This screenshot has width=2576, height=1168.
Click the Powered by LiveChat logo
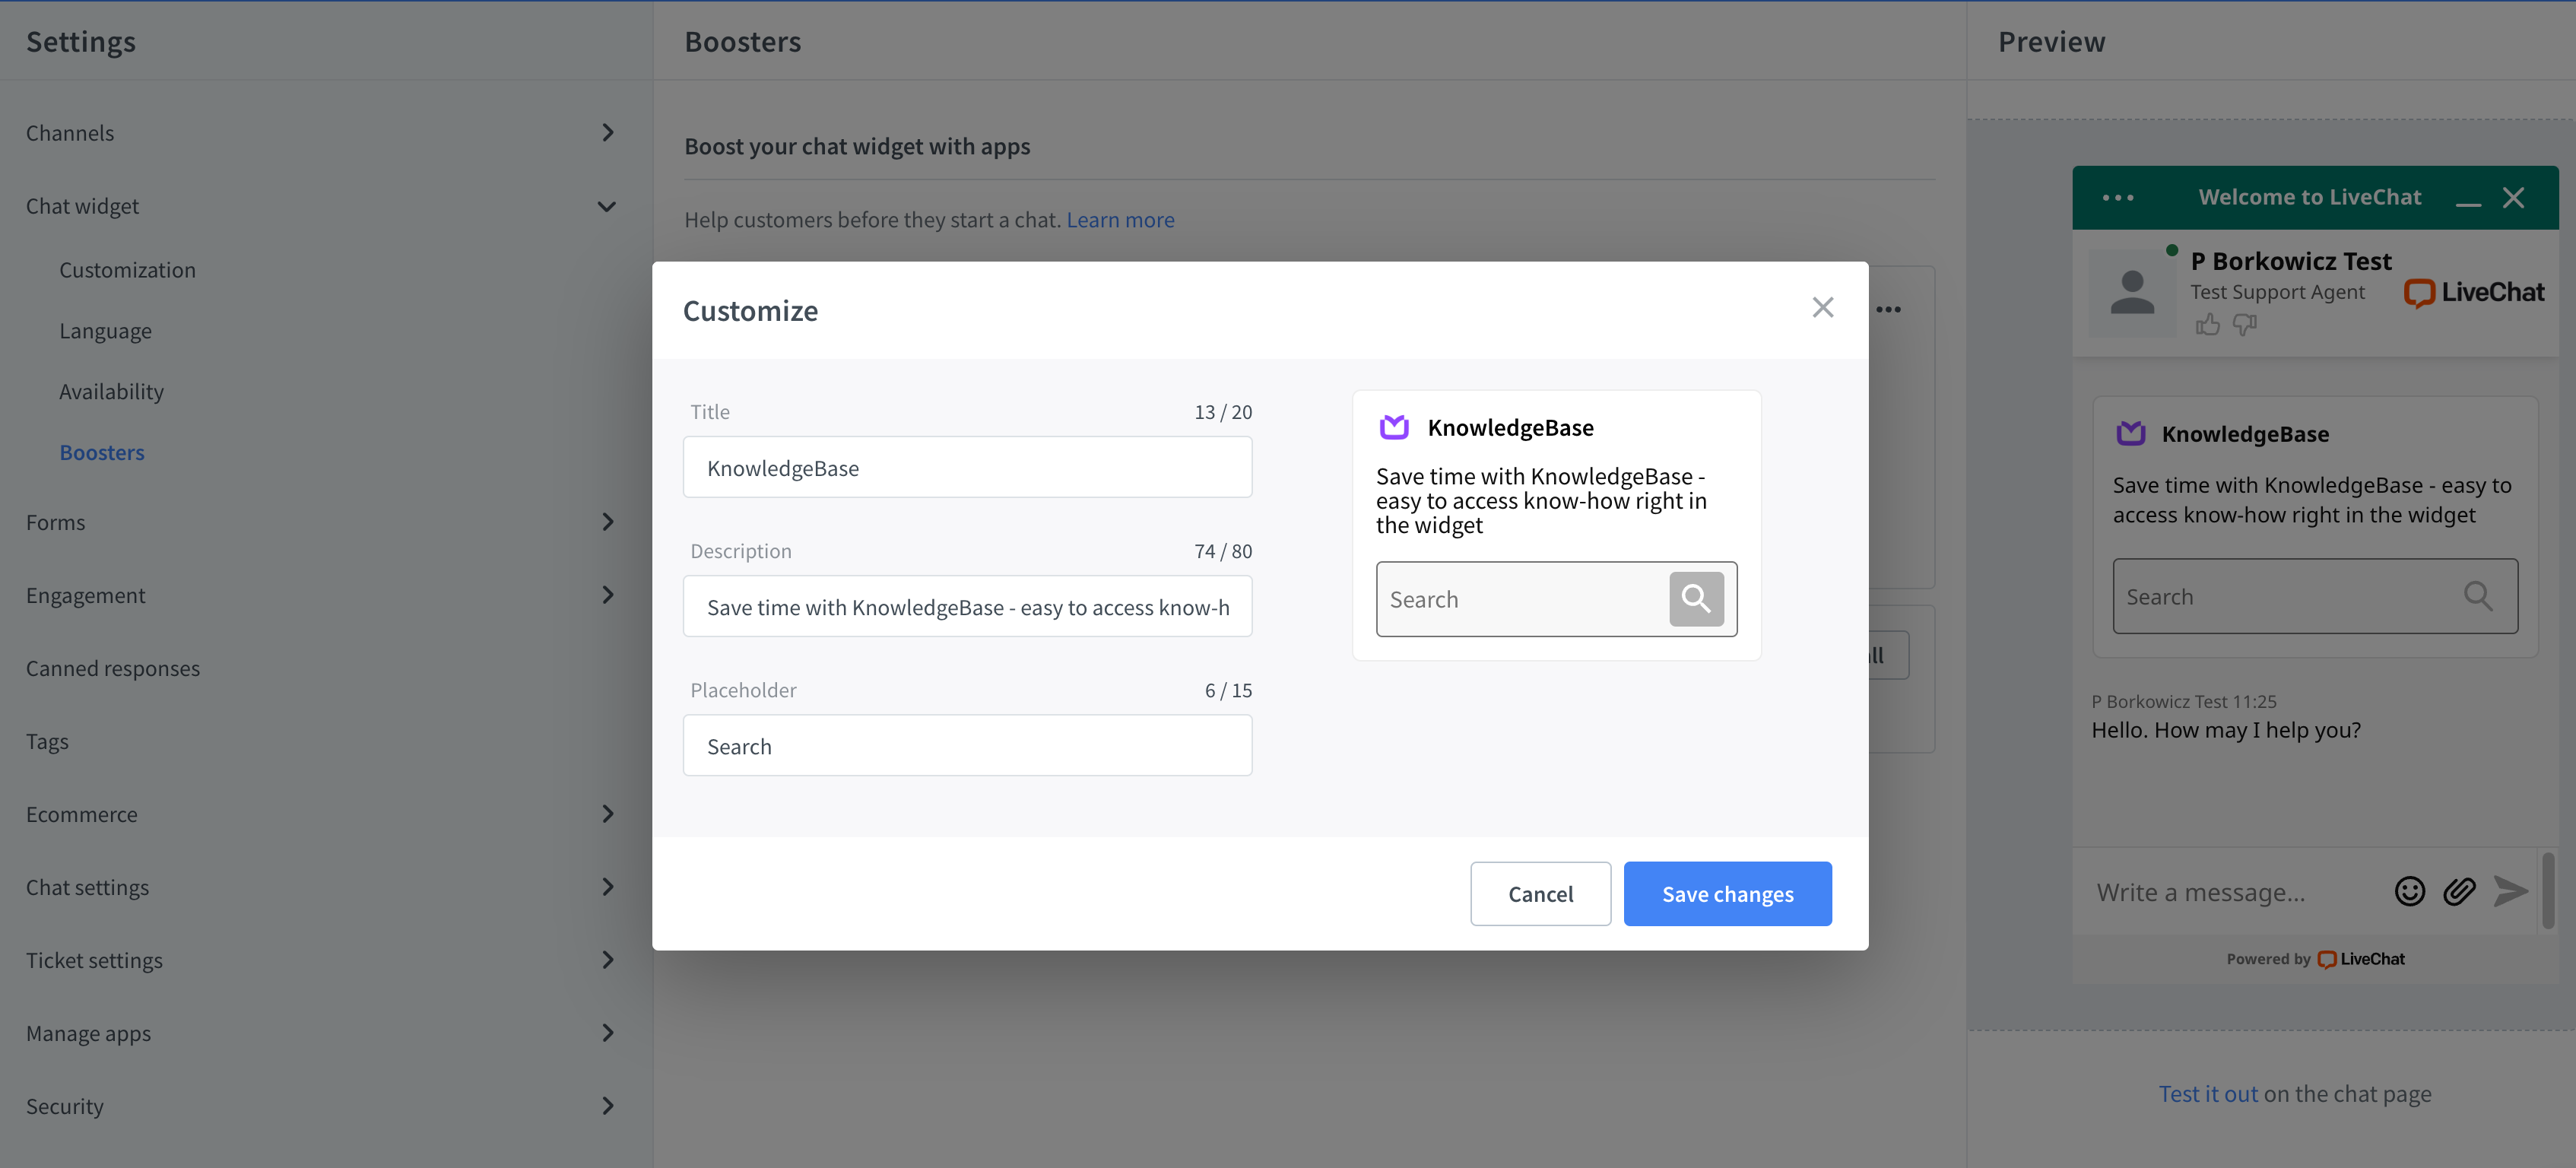point(2360,959)
